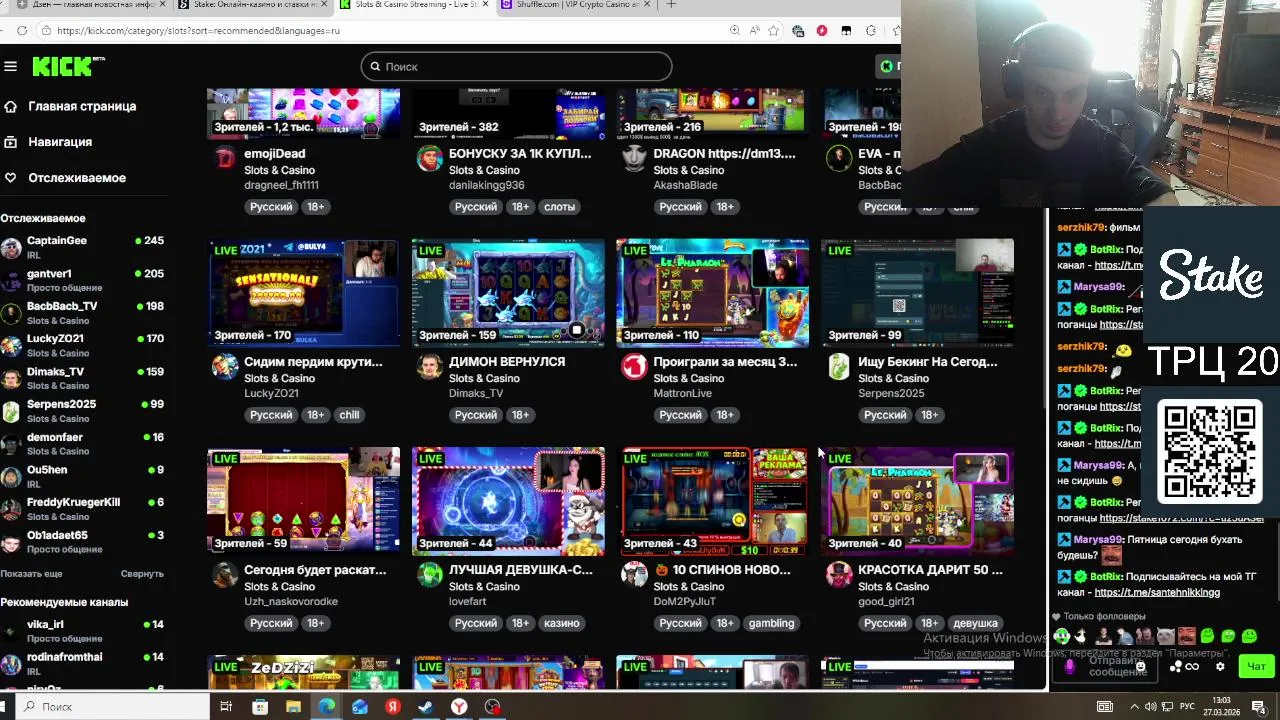Click Serpens2025 green avatar icon
The width and height of the screenshot is (1280, 720).
click(x=839, y=367)
